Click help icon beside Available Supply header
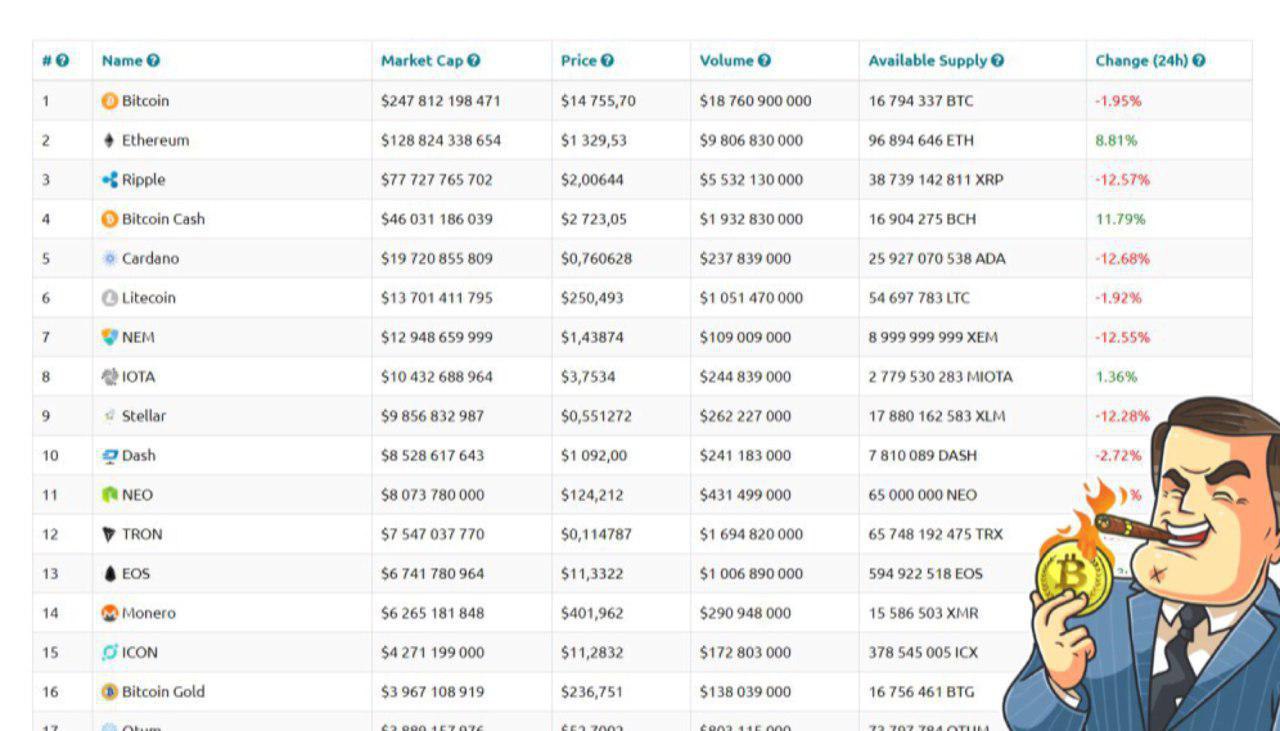This screenshot has height=731, width=1280. click(x=998, y=61)
